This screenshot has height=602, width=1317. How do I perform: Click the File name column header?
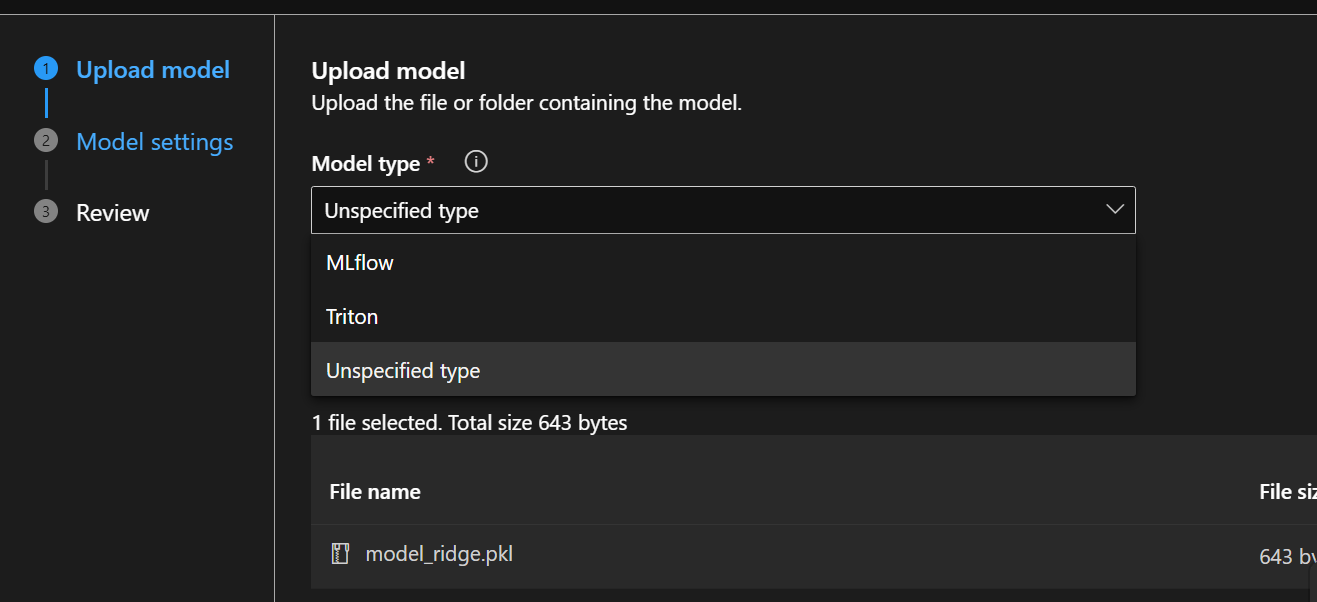click(x=375, y=492)
